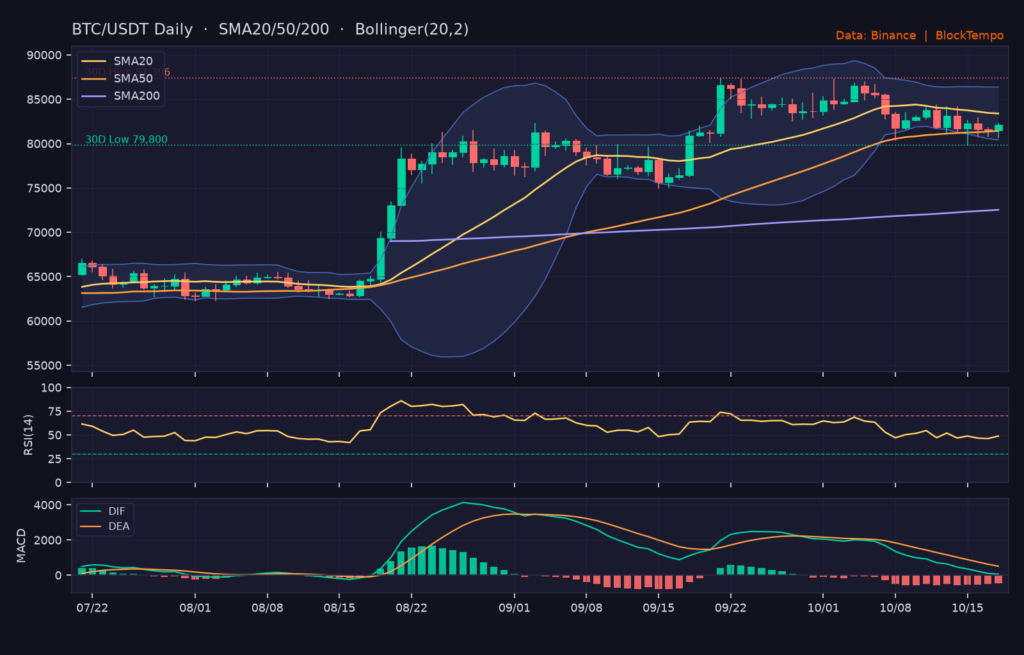The image size is (1024, 655).
Task: Click the 25 label on RSI axis
Action: point(56,459)
